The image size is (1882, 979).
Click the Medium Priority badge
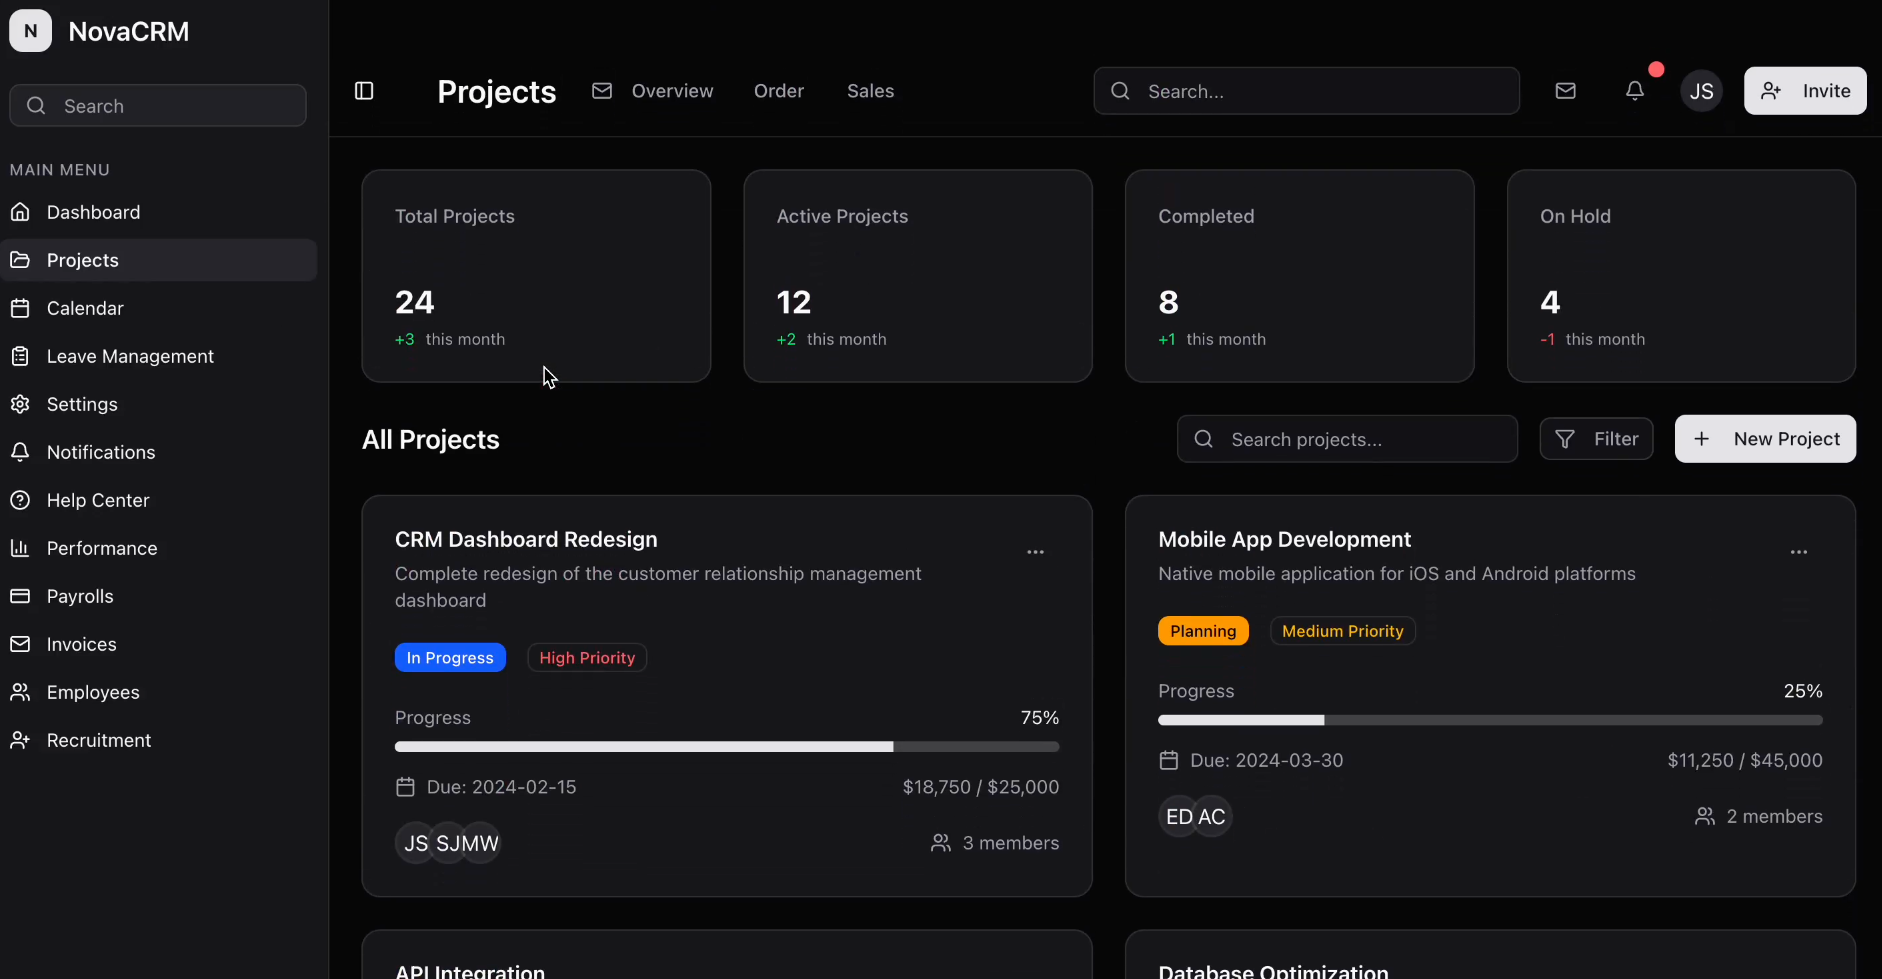(x=1343, y=631)
